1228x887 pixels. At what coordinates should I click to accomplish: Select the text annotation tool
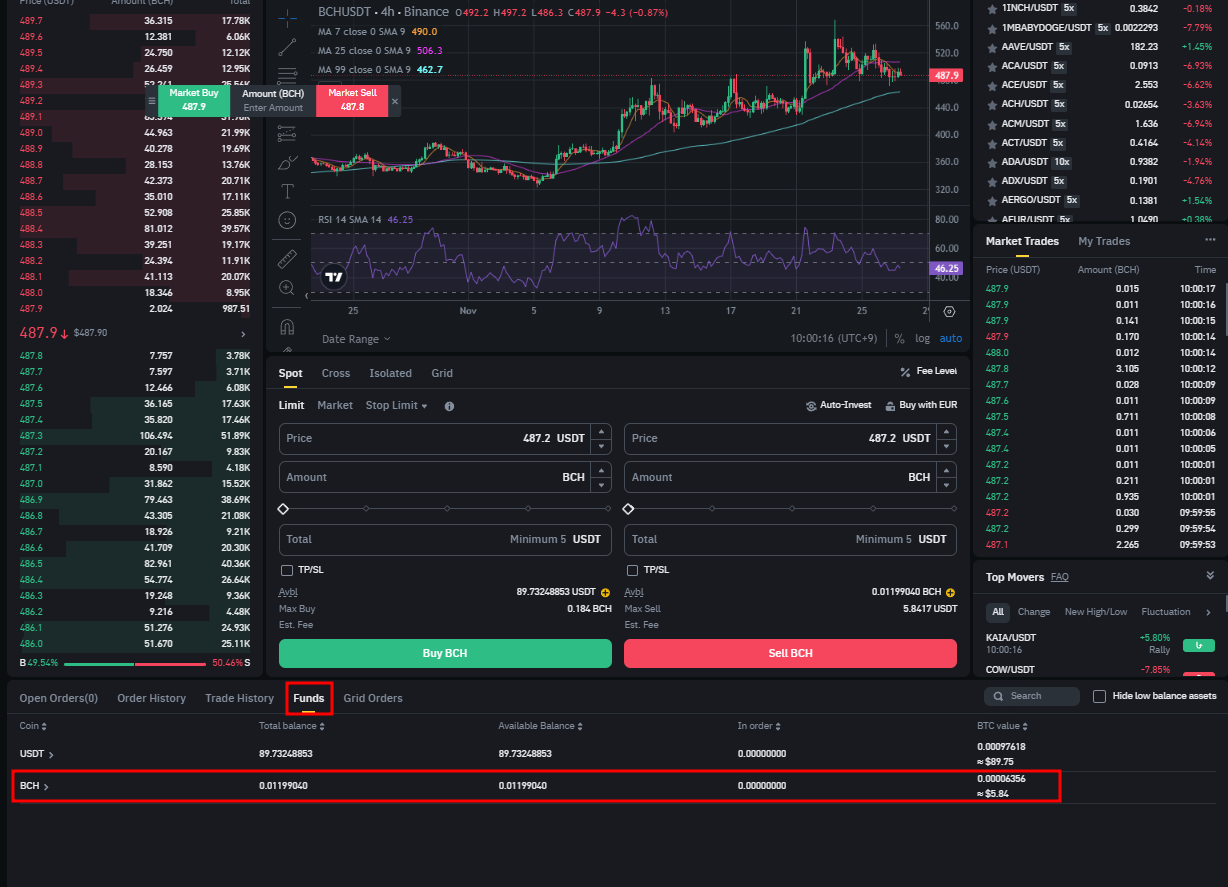[x=287, y=191]
